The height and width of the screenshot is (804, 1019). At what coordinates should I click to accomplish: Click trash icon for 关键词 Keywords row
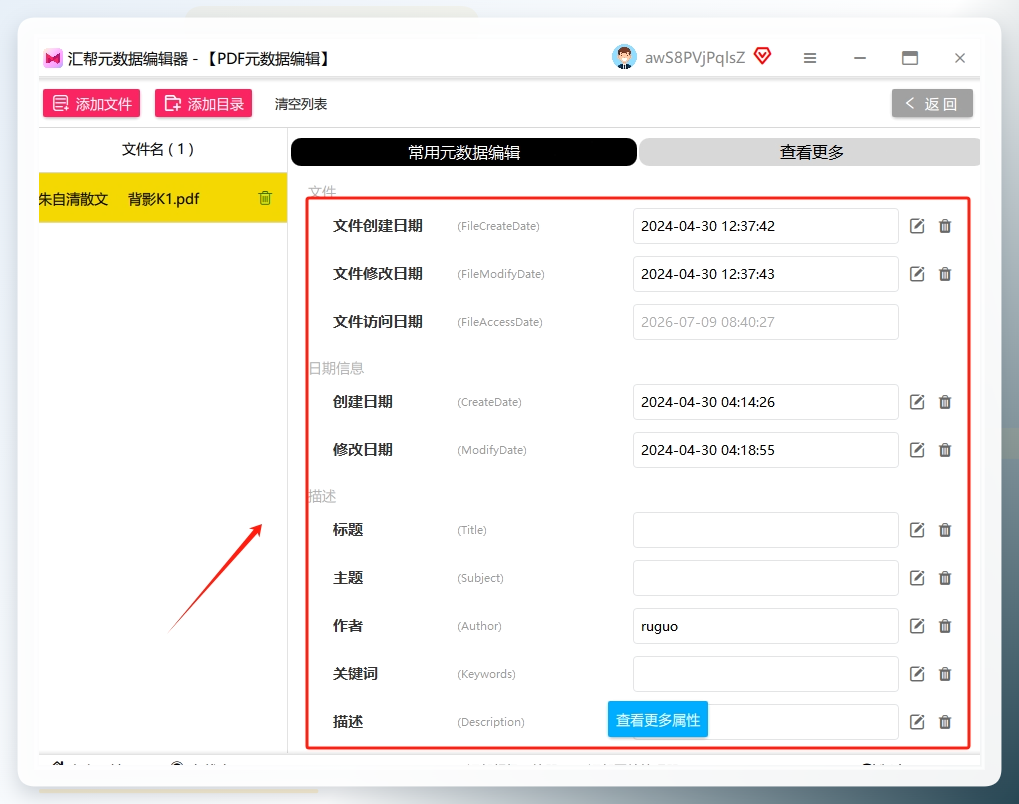point(945,674)
